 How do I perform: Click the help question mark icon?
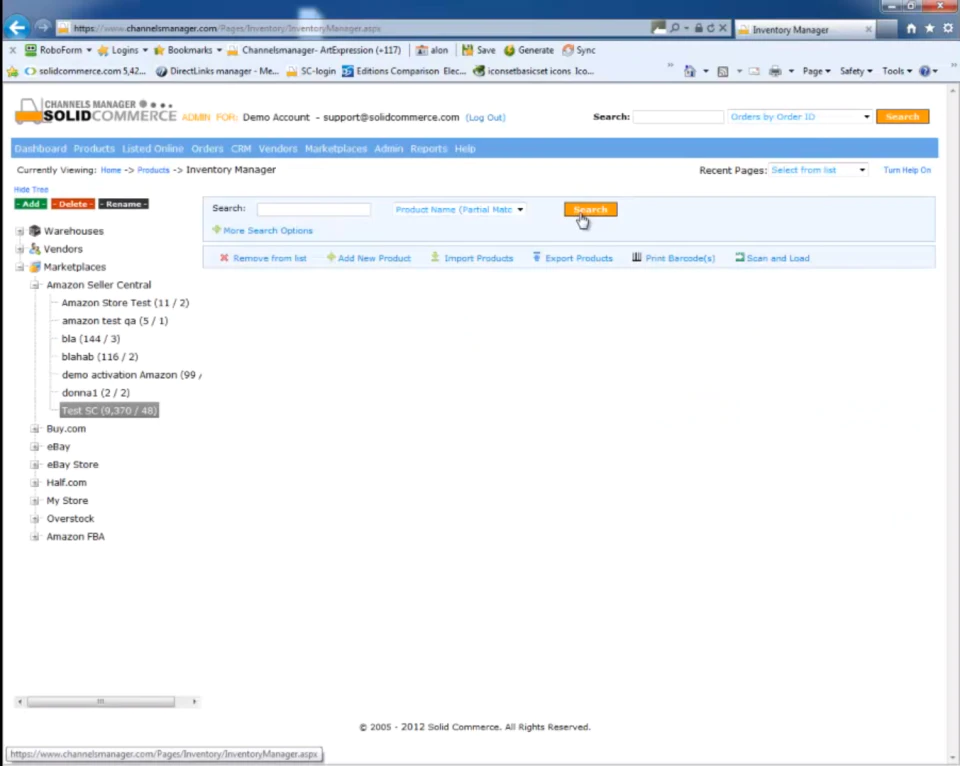(x=924, y=71)
